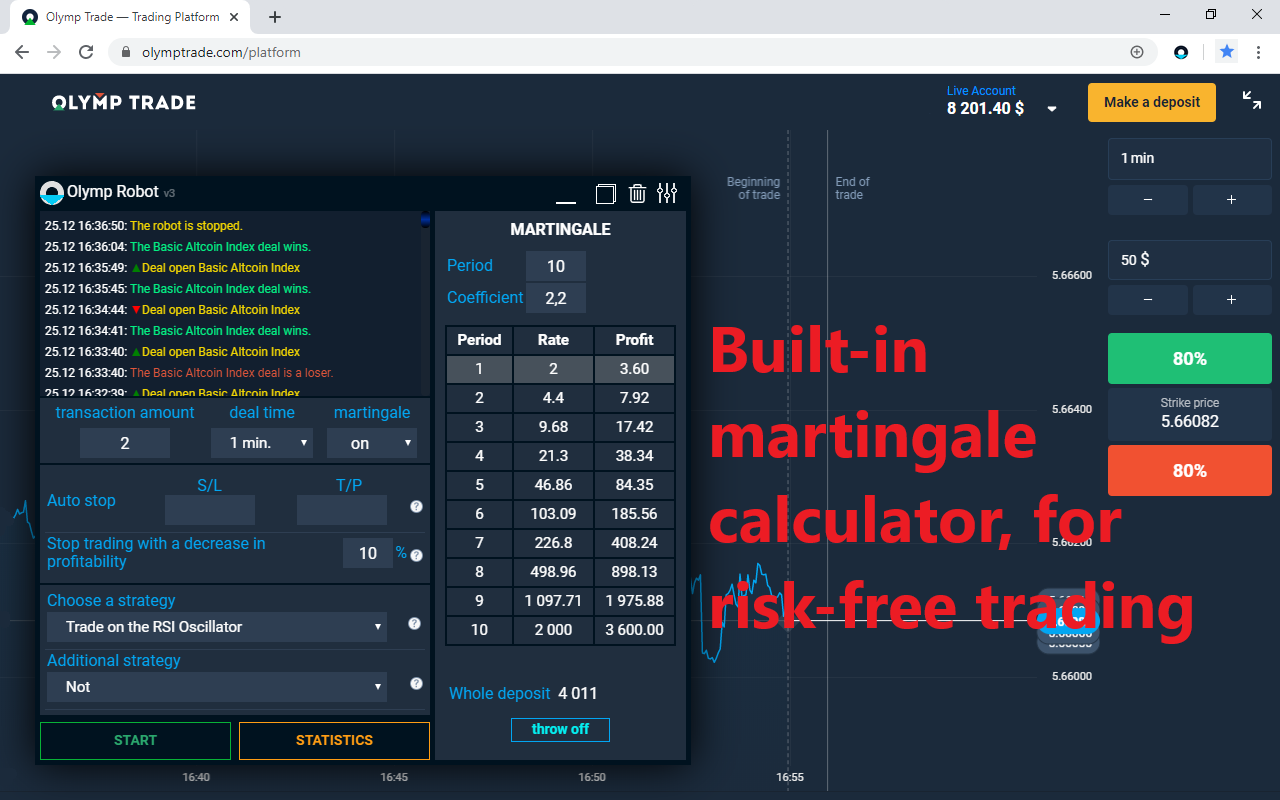Click martingale profit cell 3 600.00

634,630
